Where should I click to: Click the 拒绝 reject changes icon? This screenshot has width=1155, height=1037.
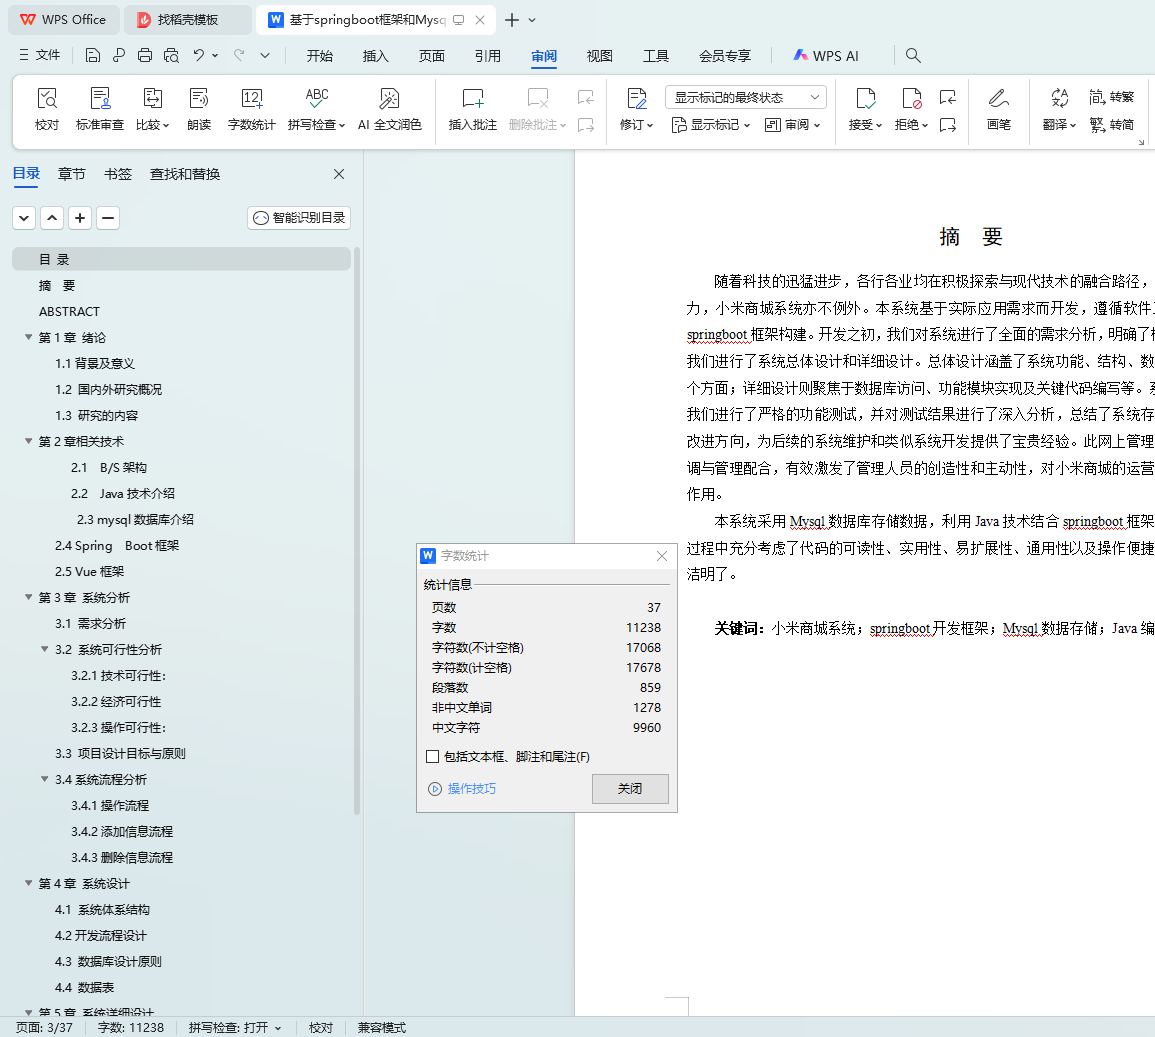pos(911,99)
